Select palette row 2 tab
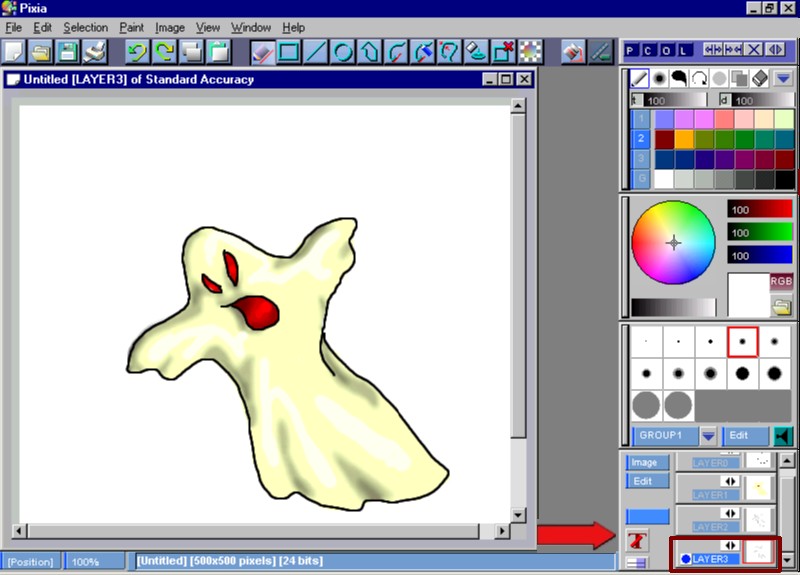This screenshot has width=800, height=575. point(641,139)
